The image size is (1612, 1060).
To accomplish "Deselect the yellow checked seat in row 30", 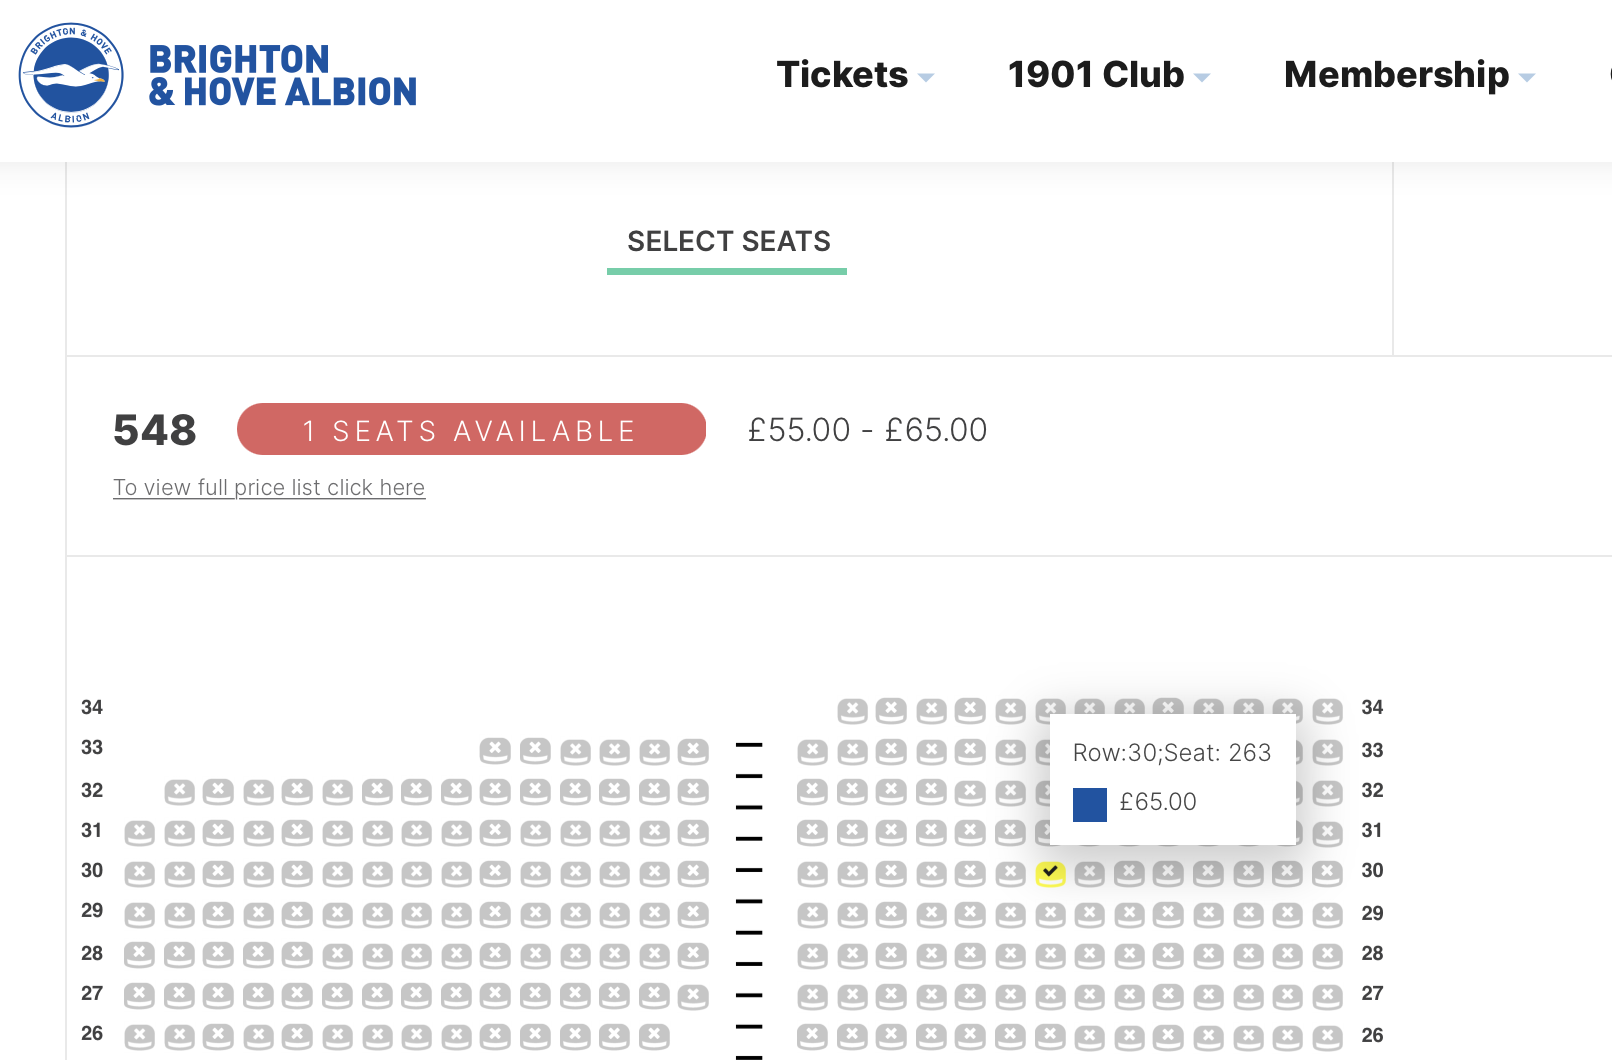I will tap(1050, 873).
